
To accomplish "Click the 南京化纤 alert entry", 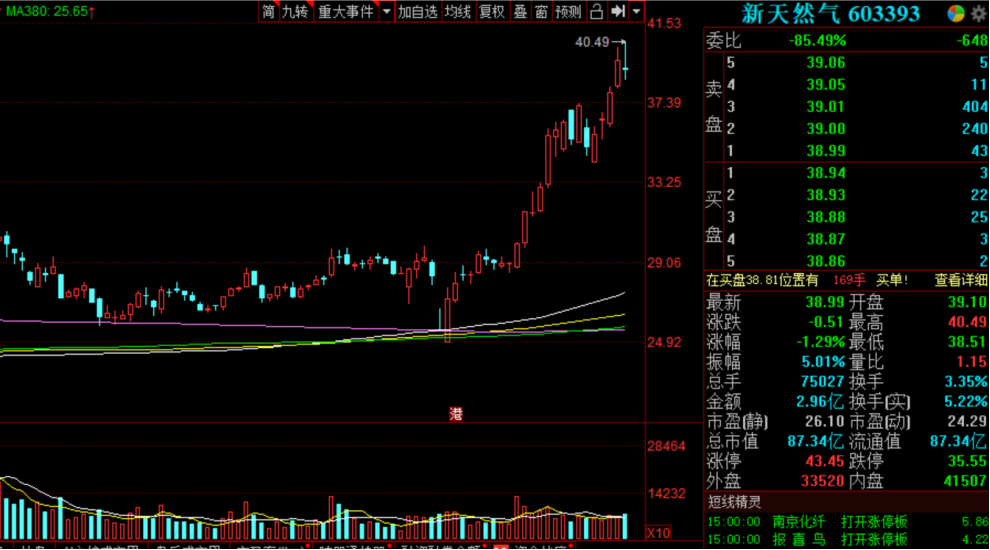I will click(x=798, y=522).
